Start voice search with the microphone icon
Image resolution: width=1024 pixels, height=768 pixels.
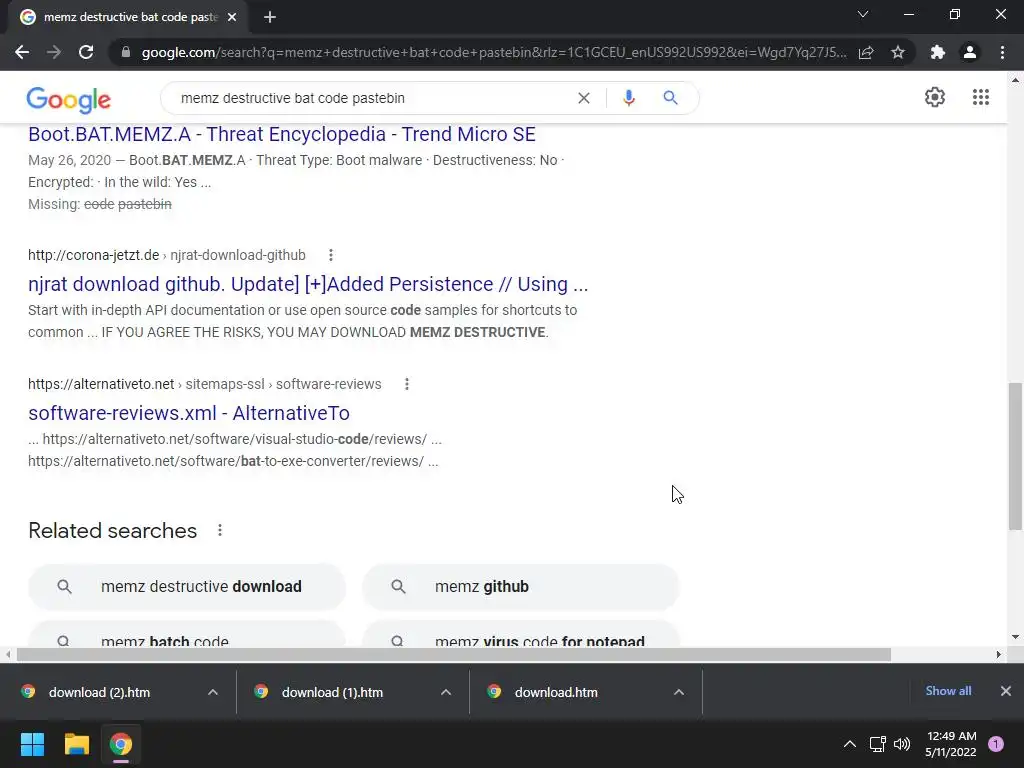(628, 98)
